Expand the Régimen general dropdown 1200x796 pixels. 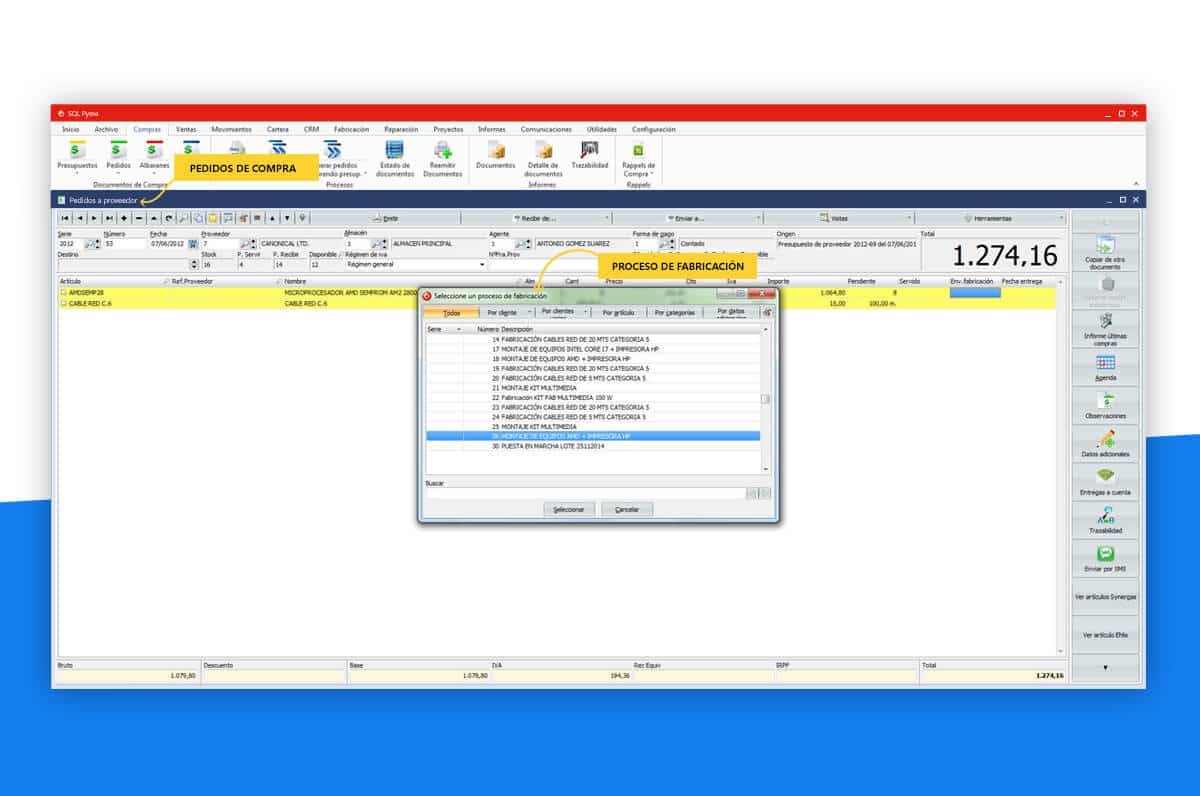(x=482, y=265)
